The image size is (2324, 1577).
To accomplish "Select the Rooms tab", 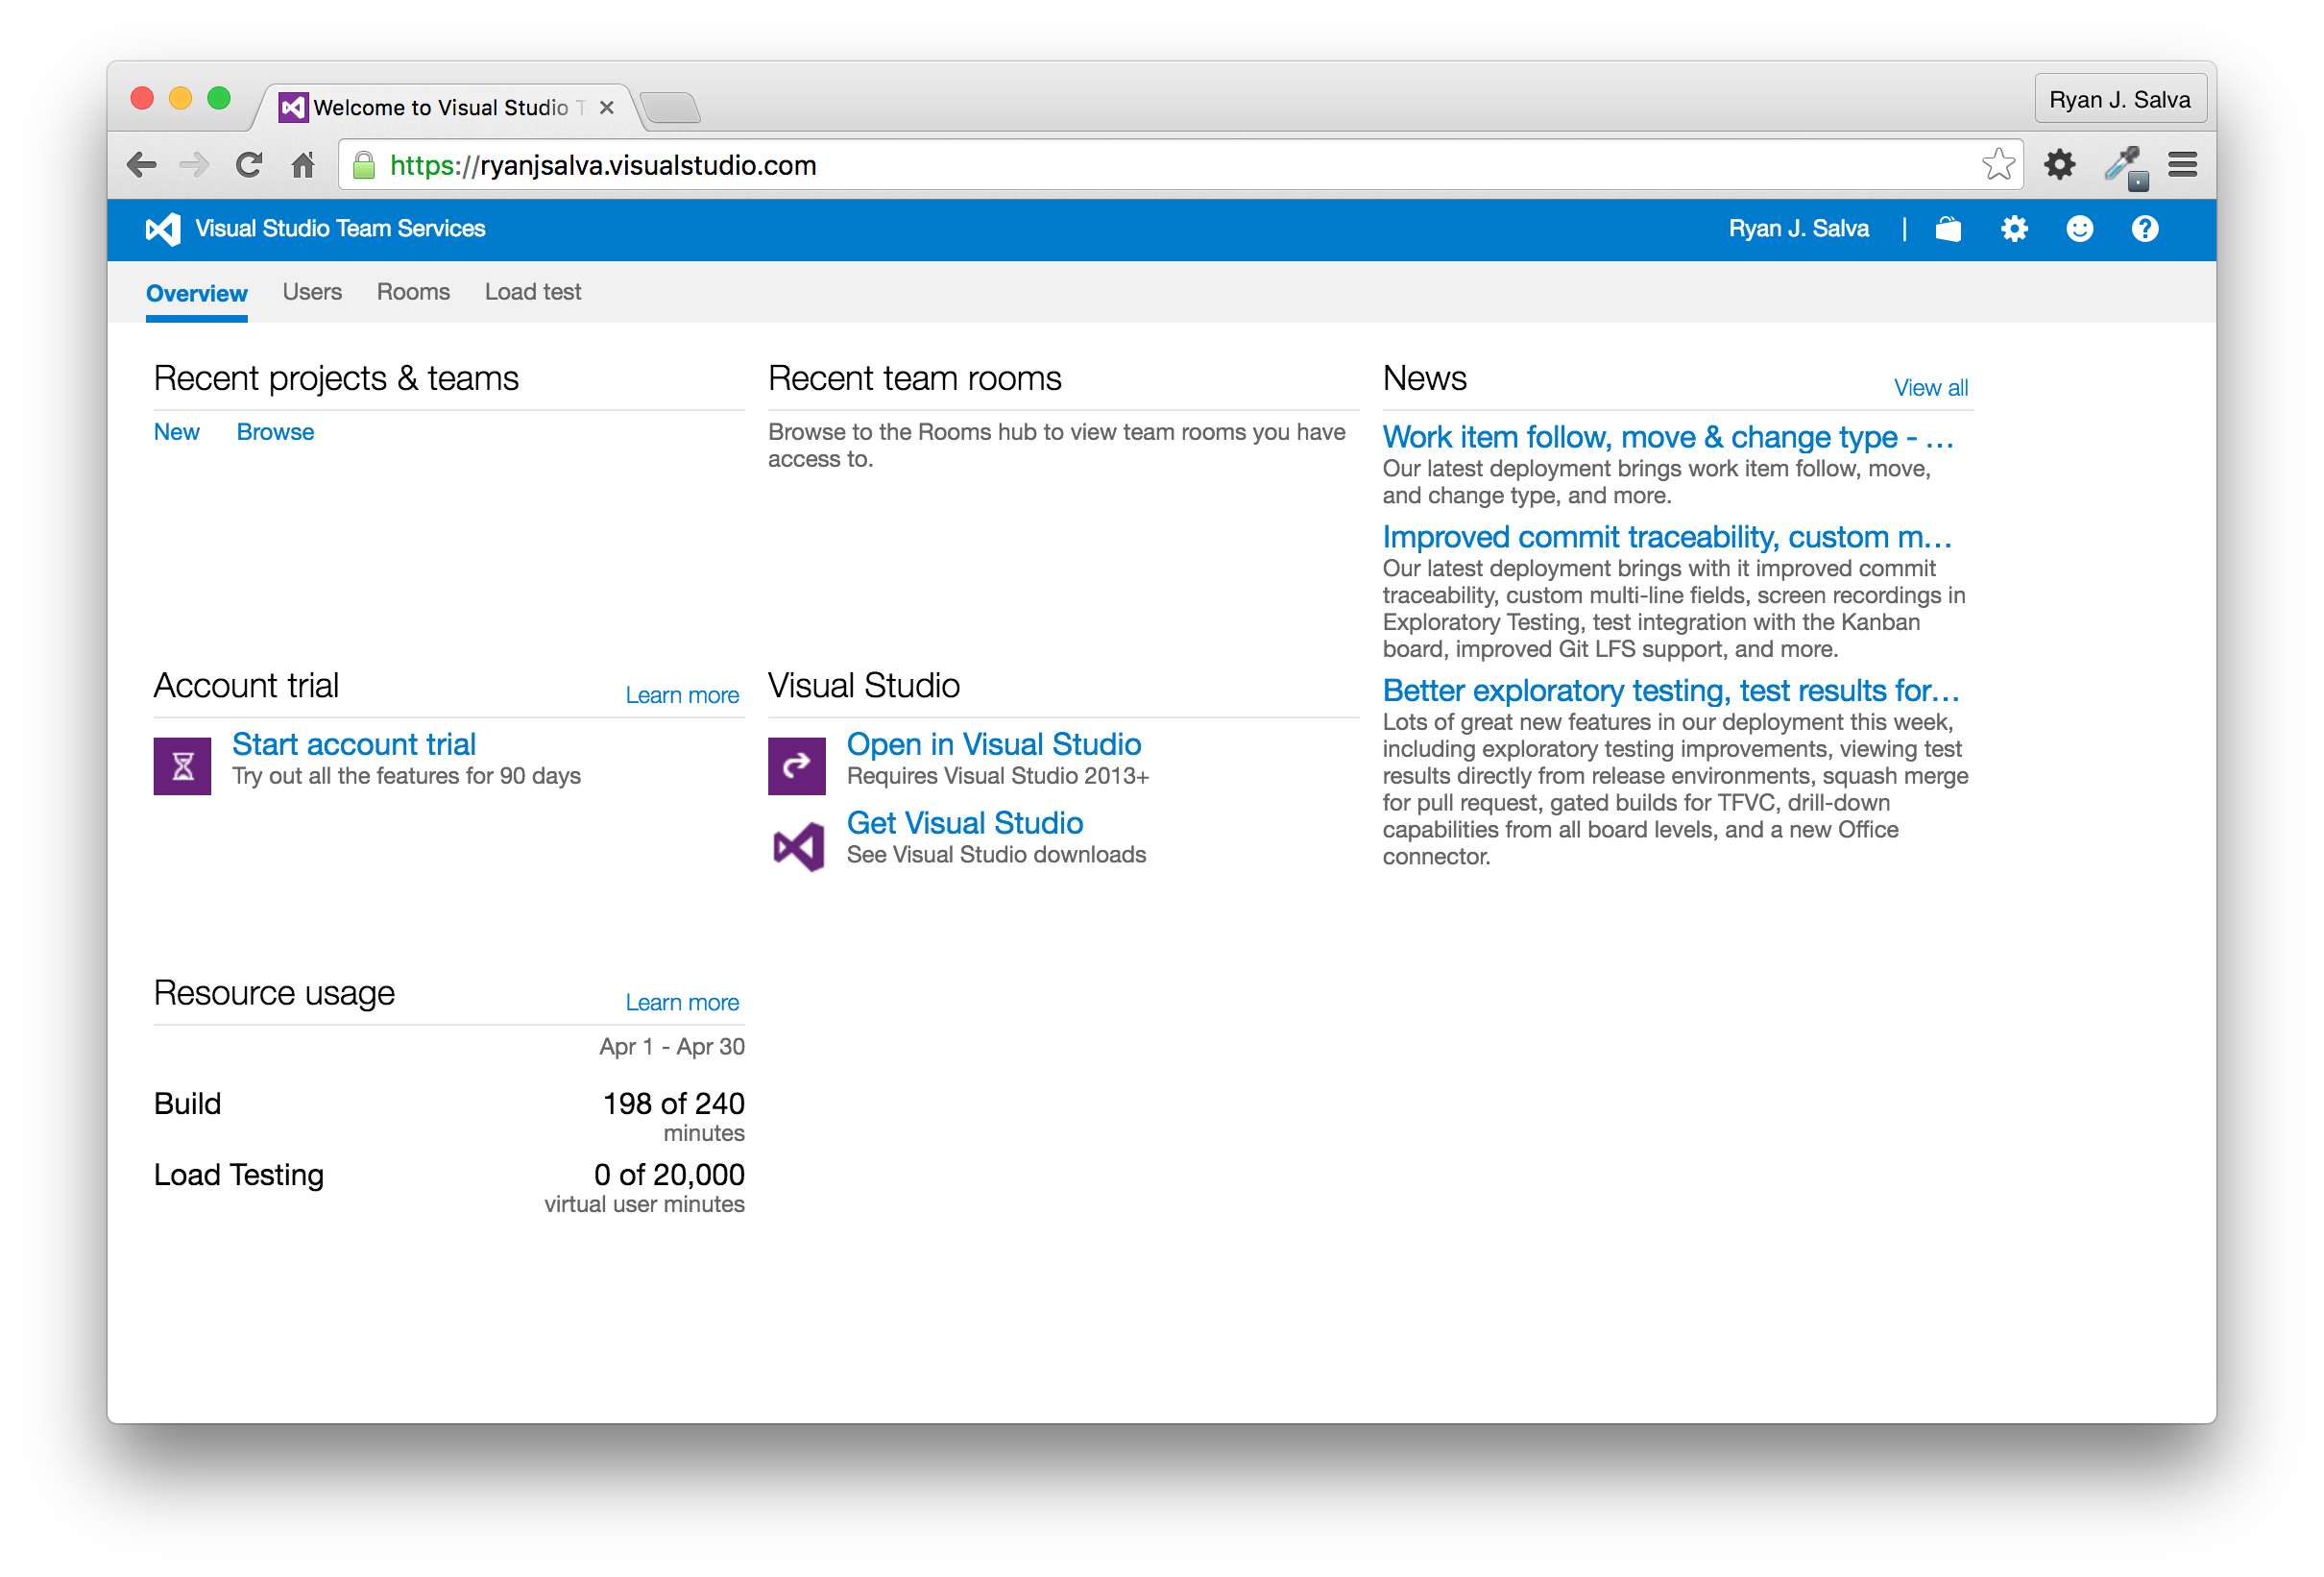I will coord(413,292).
